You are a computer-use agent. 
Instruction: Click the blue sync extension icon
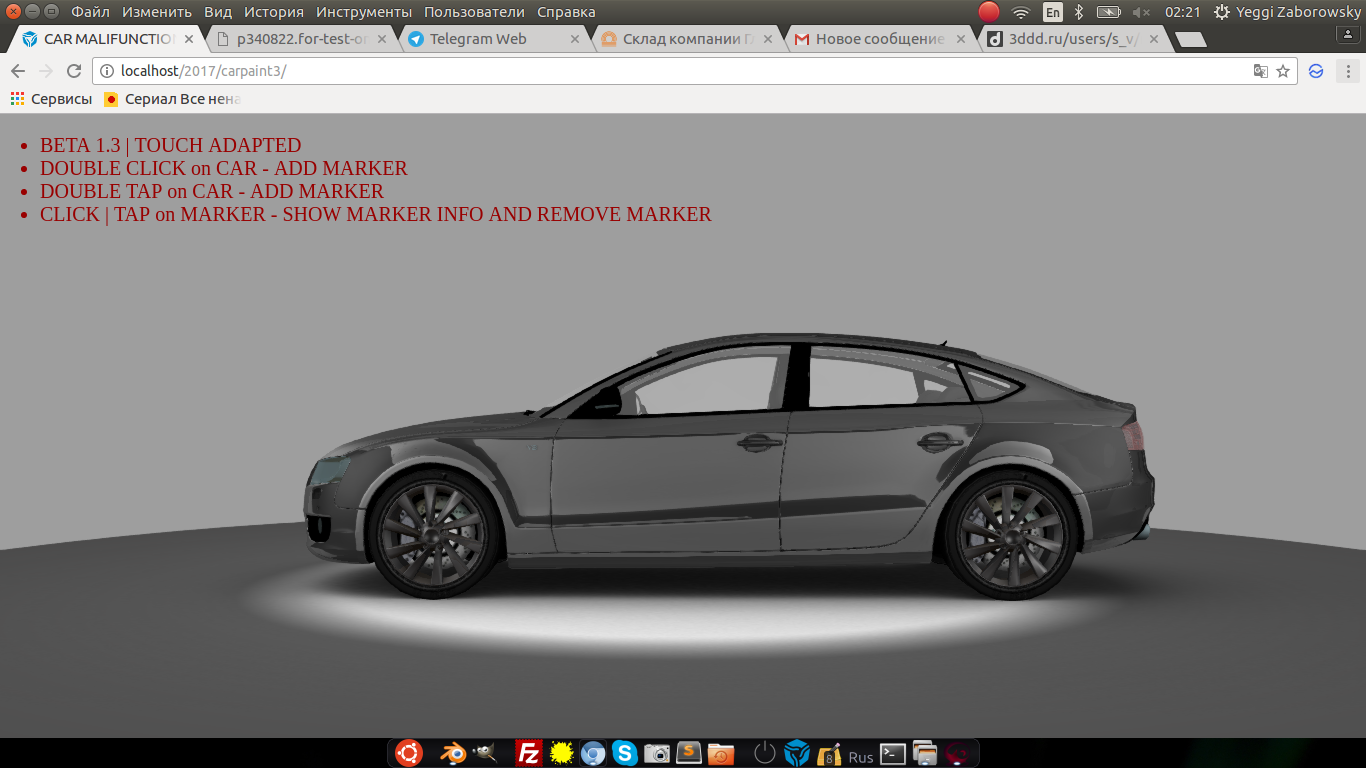point(1316,71)
